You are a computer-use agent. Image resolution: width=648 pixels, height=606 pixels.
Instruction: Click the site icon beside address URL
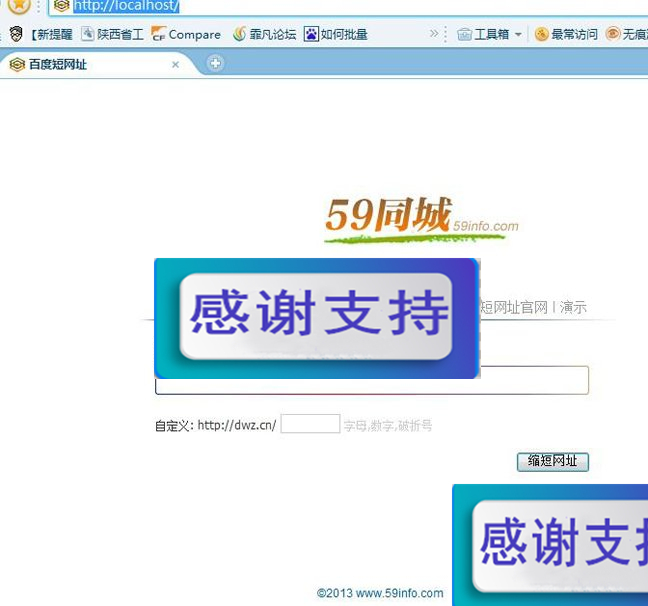[62, 6]
